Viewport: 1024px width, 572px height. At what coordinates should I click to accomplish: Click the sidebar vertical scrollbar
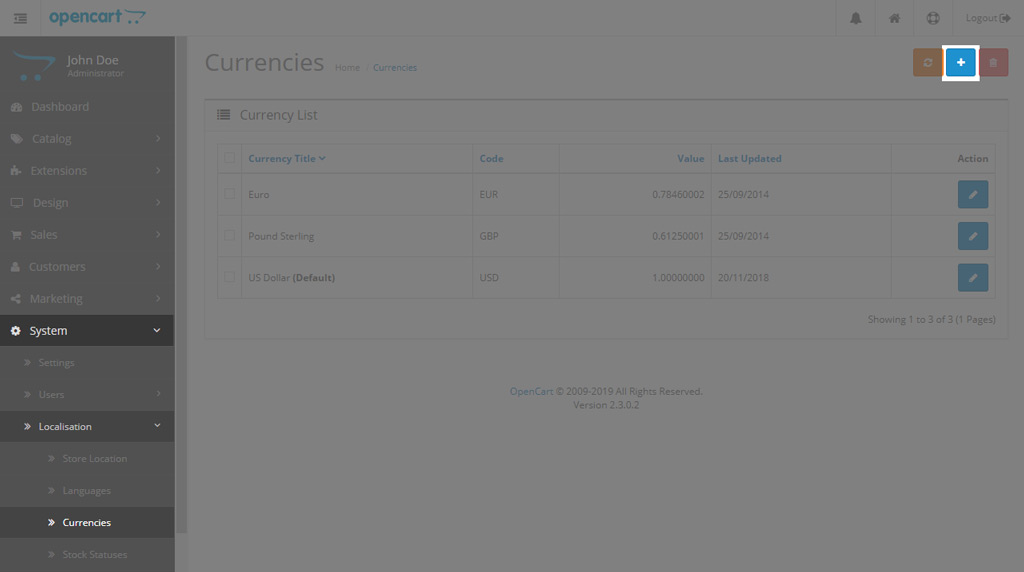[x=181, y=284]
